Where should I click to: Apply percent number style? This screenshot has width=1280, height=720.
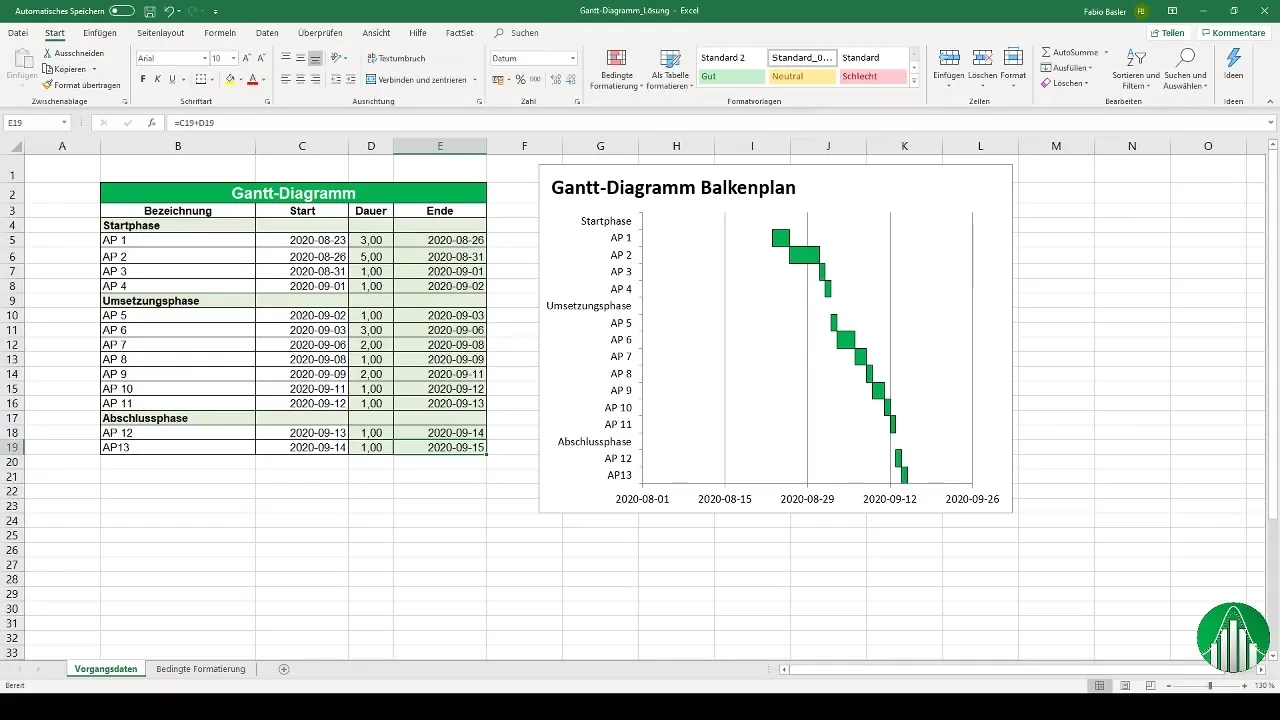[521, 79]
